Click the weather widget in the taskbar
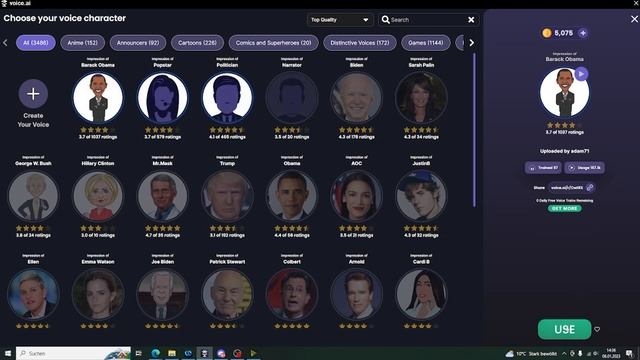640x360 pixels. 531,353
